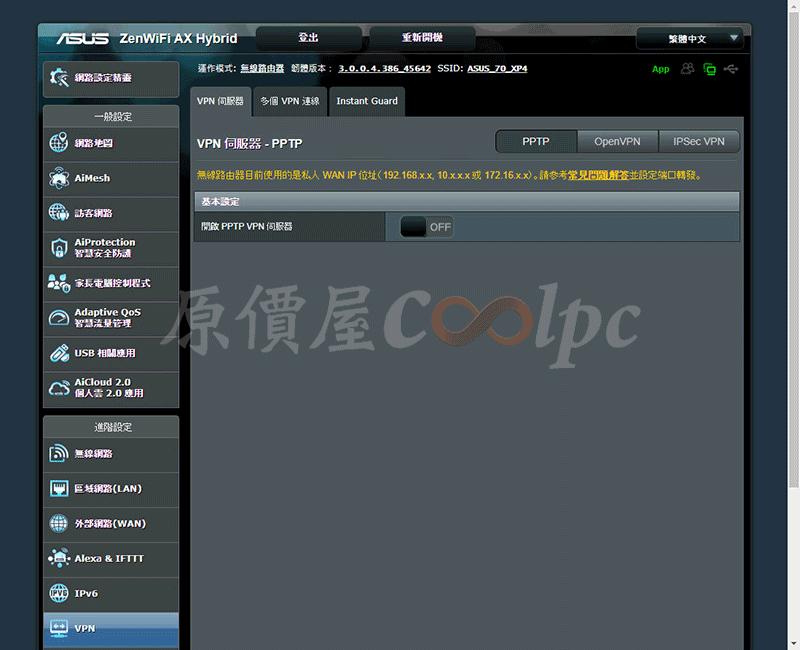Open the Guest Network globe icon
Image resolution: width=800 pixels, height=650 pixels.
point(59,212)
